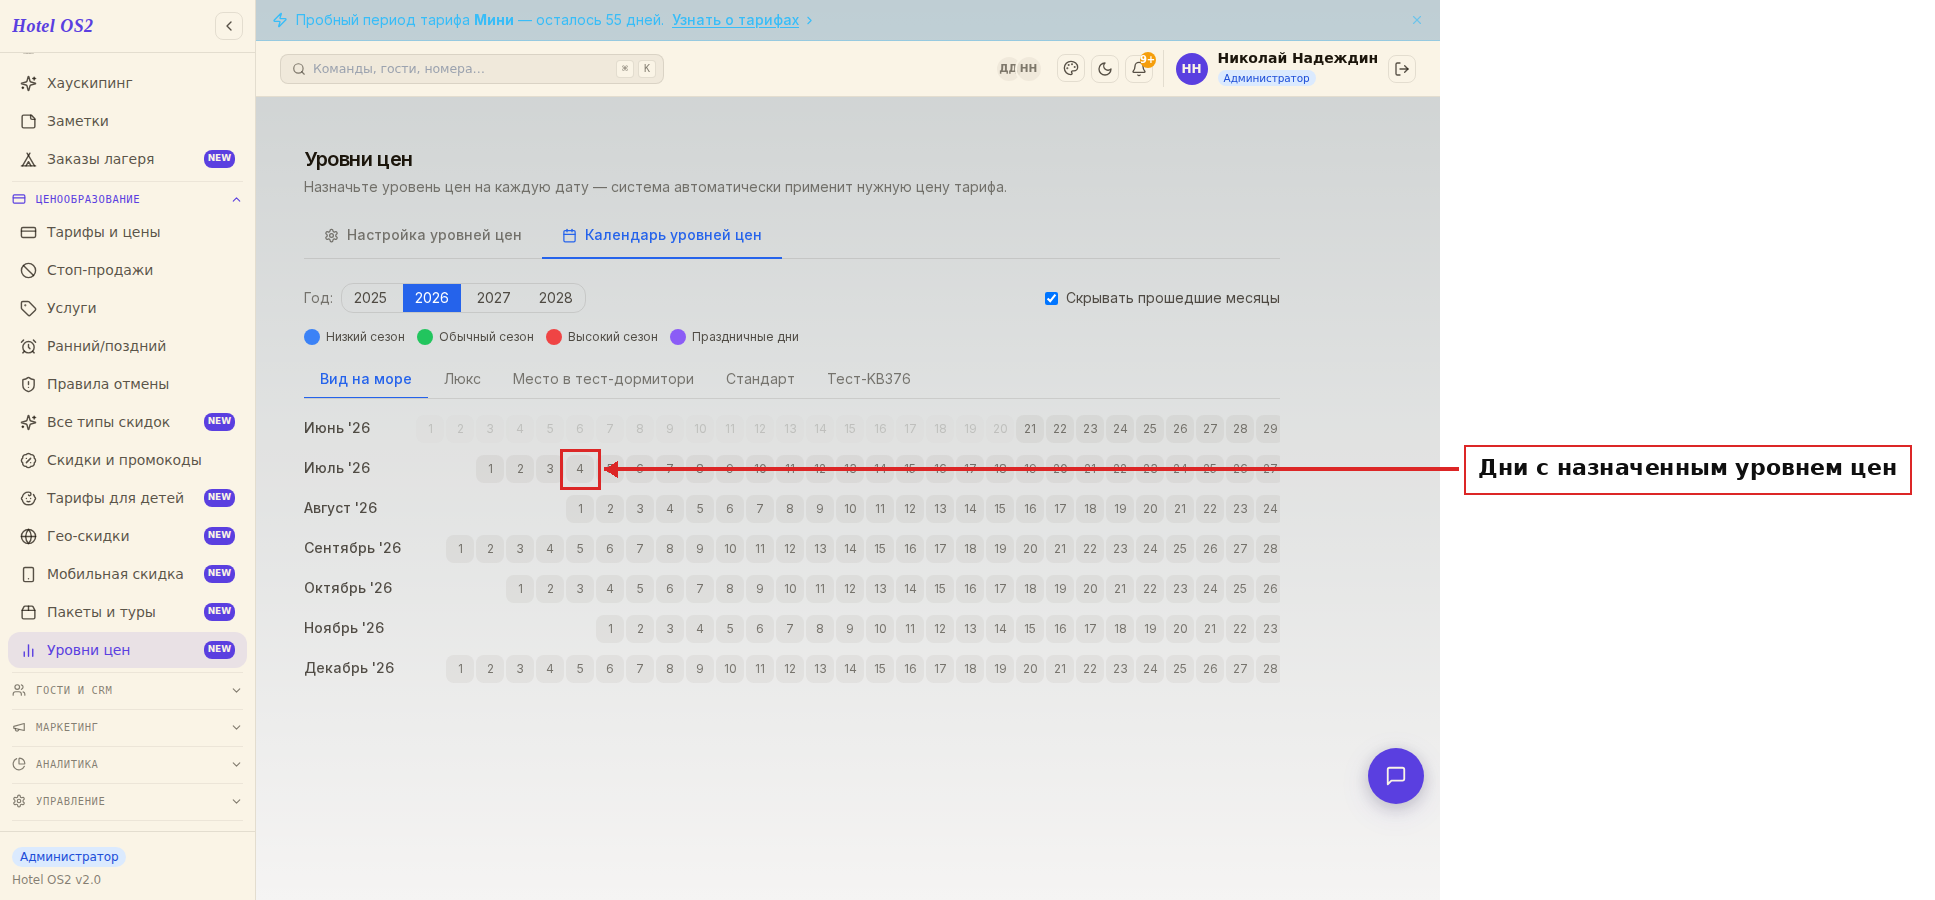Toggle dark mode with the moon icon

point(1105,69)
